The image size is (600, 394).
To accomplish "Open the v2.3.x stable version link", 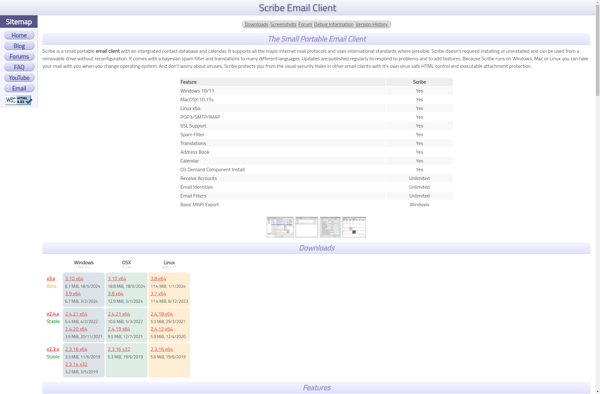I will click(x=53, y=349).
